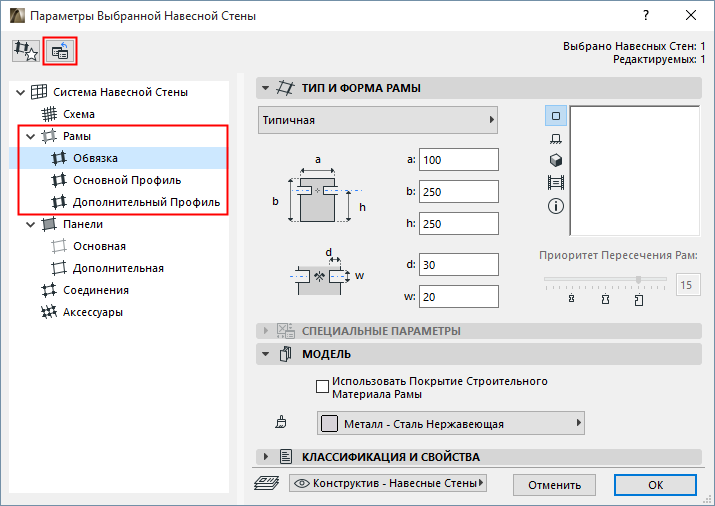Click the medium priority frame icon

[x=605, y=299]
